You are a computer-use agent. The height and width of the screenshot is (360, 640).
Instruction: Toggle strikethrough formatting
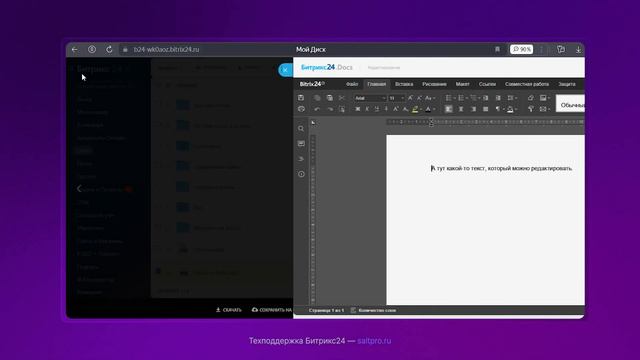pos(386,109)
